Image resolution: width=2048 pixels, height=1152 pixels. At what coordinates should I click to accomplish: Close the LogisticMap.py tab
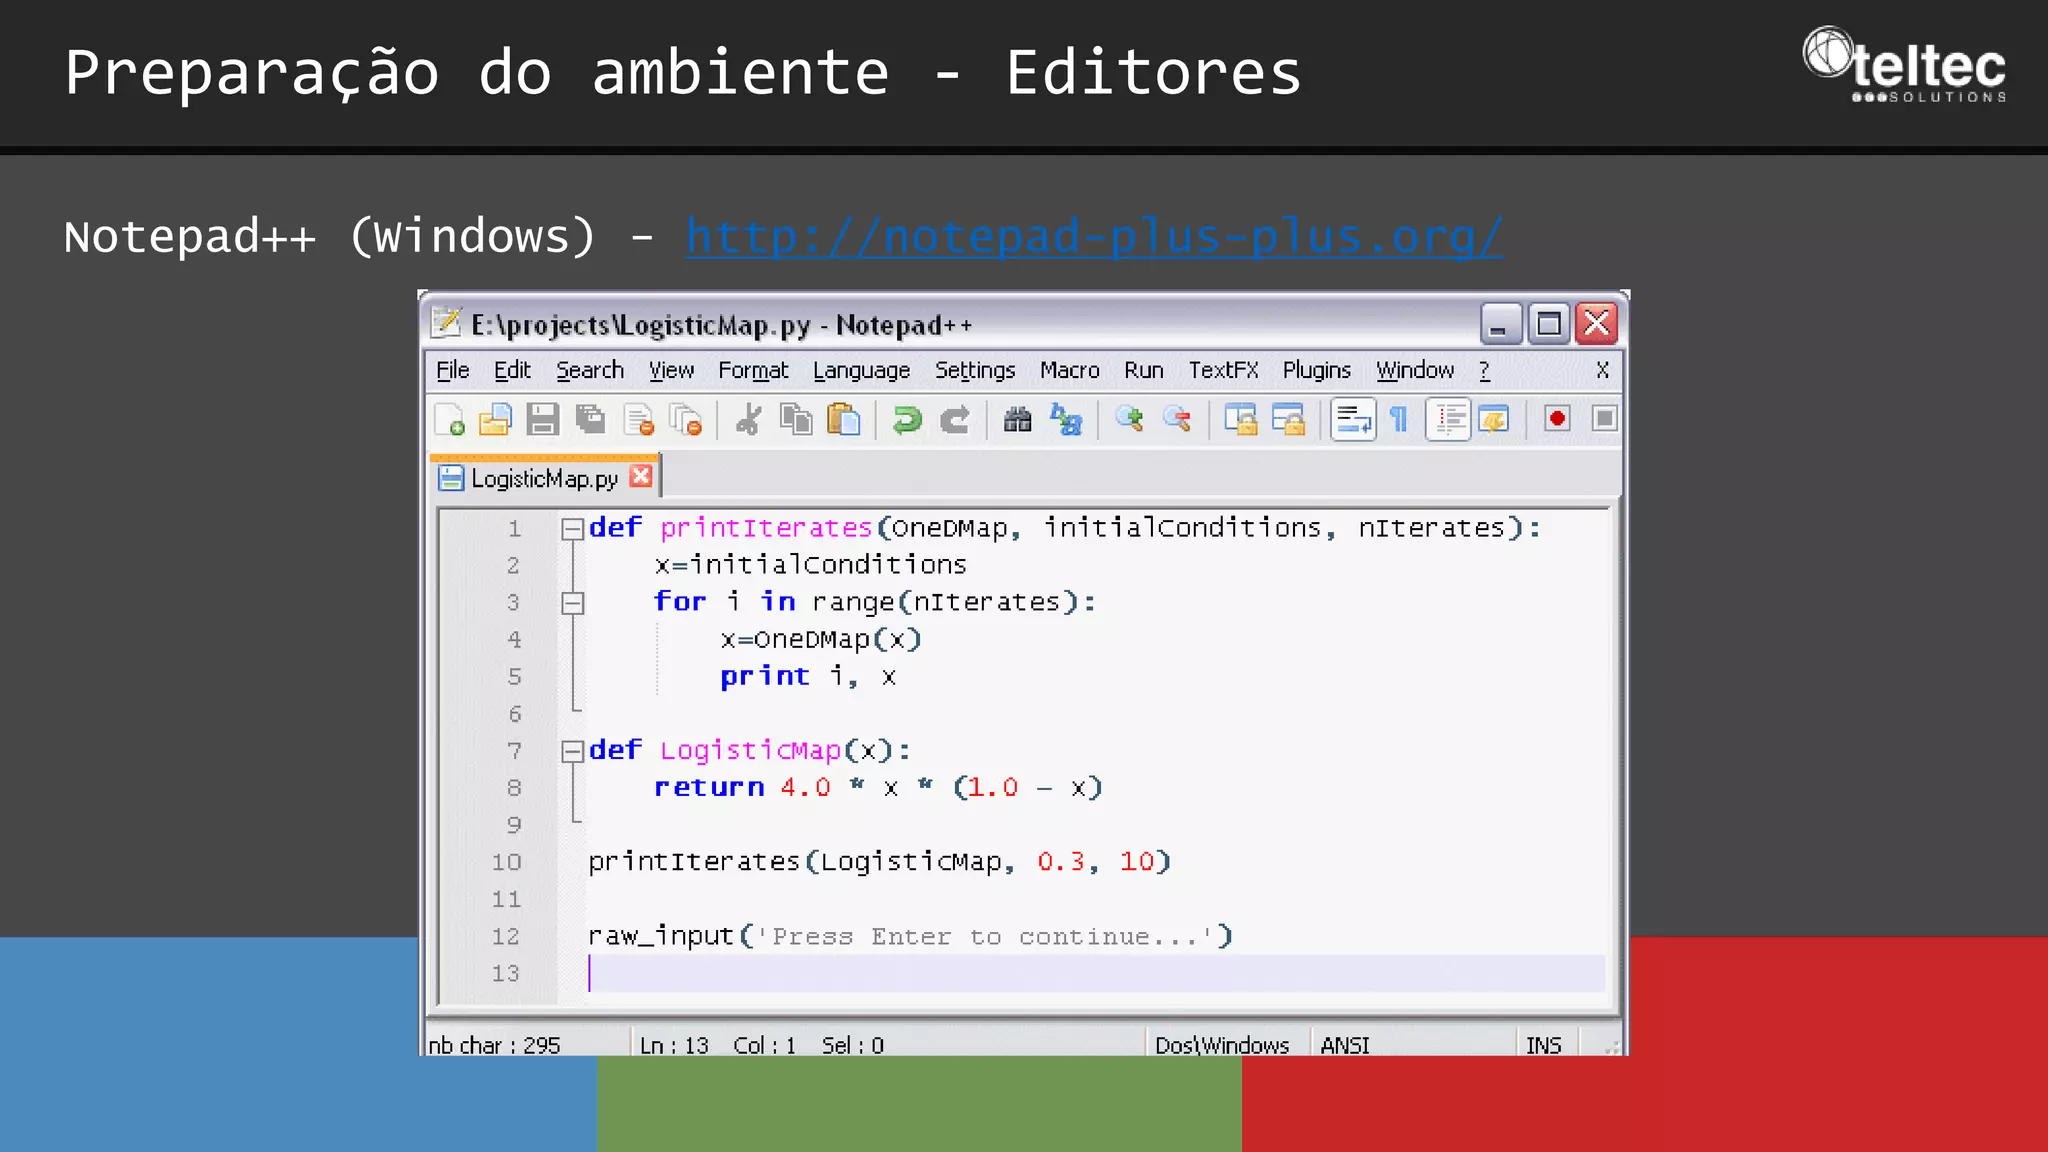tap(641, 476)
